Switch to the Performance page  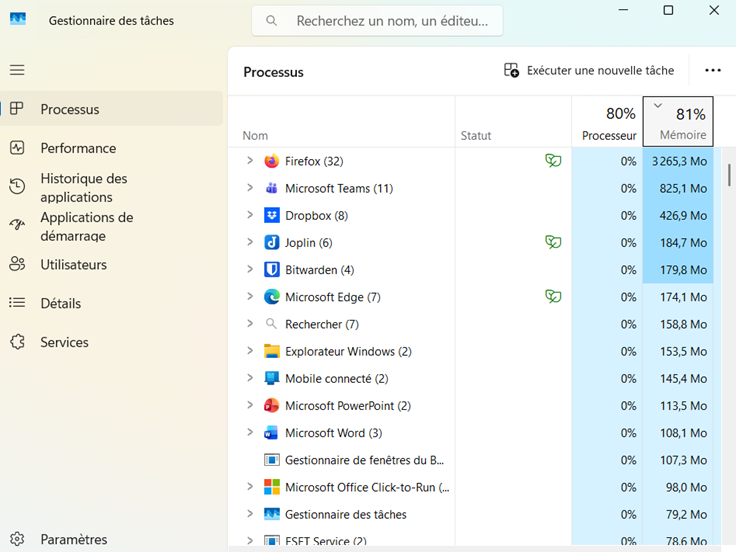[x=112, y=148]
